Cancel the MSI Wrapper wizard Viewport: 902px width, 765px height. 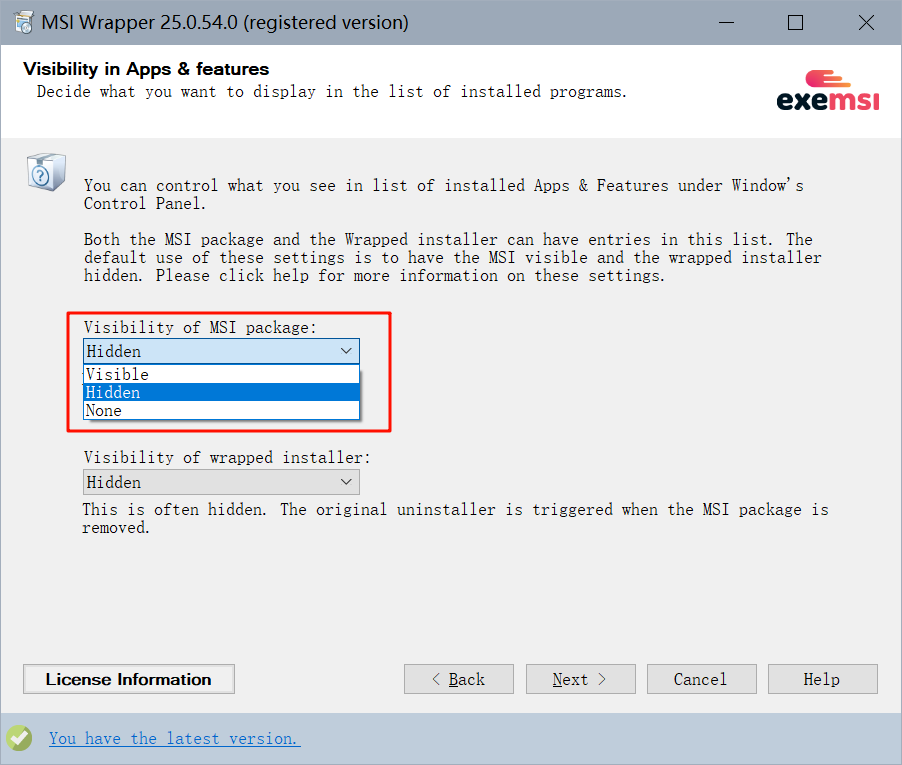(700, 679)
